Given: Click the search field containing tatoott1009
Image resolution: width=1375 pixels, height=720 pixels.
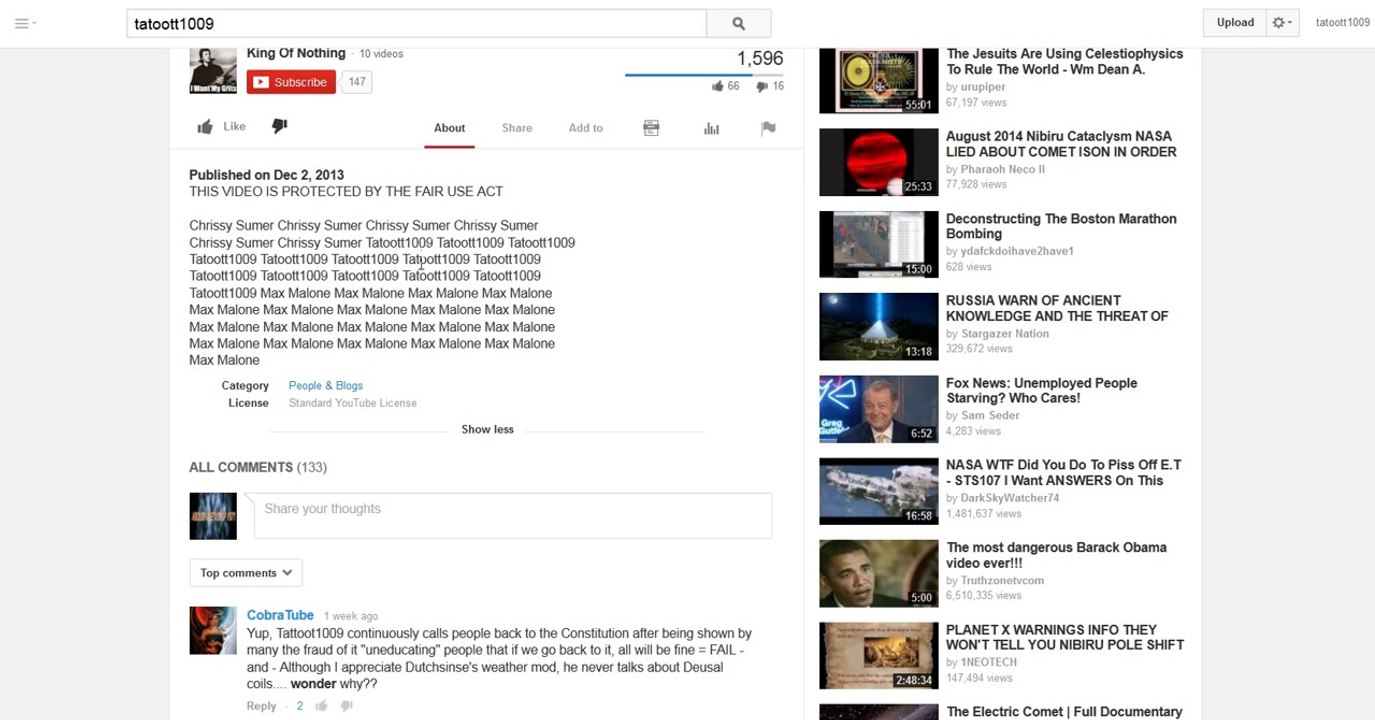Looking at the screenshot, I should tap(417, 23).
